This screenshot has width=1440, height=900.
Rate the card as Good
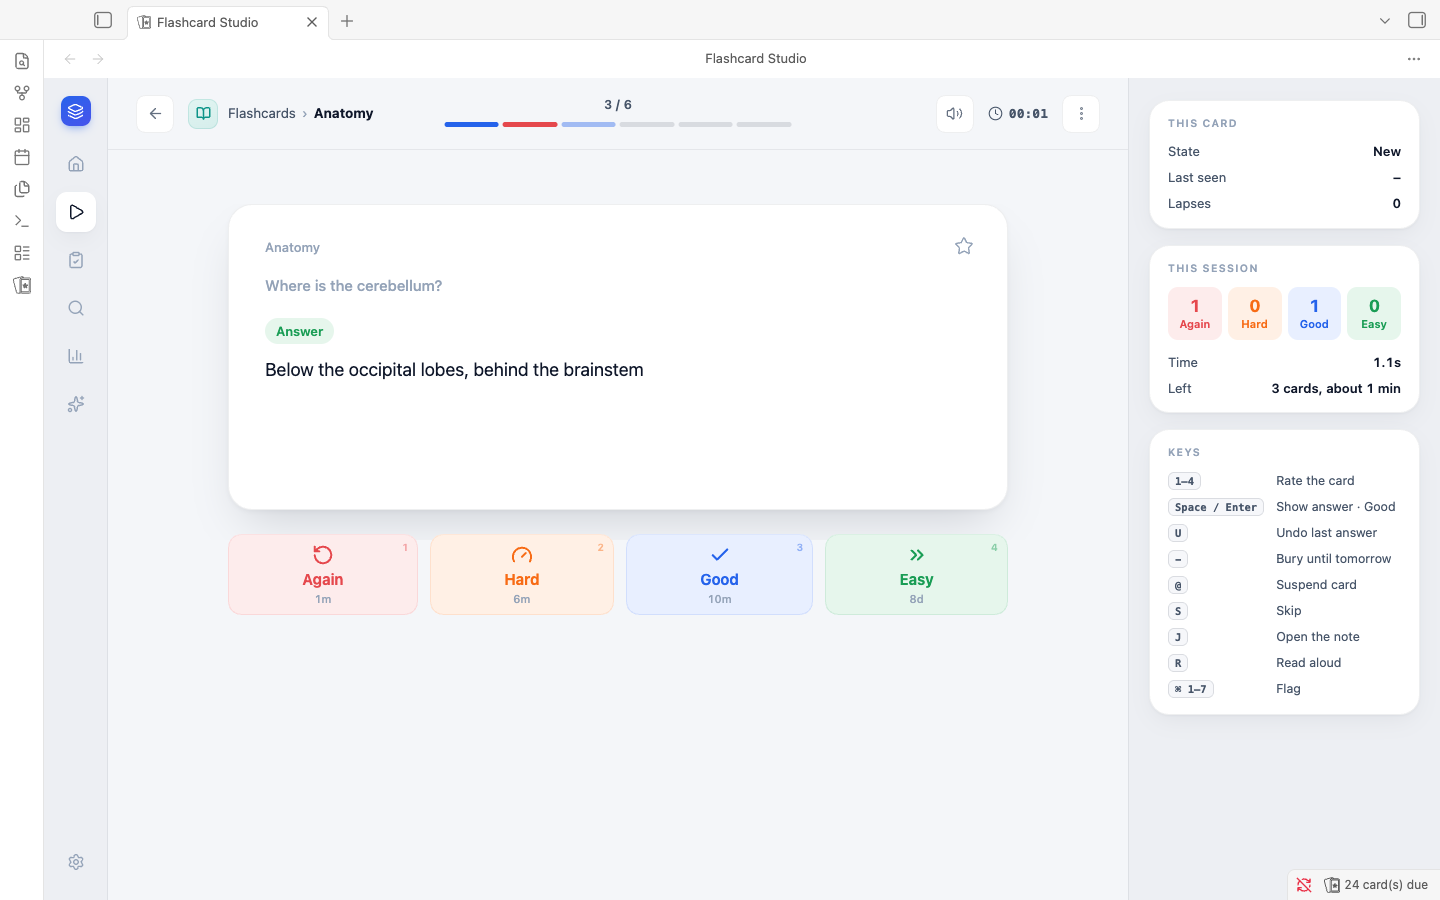719,574
